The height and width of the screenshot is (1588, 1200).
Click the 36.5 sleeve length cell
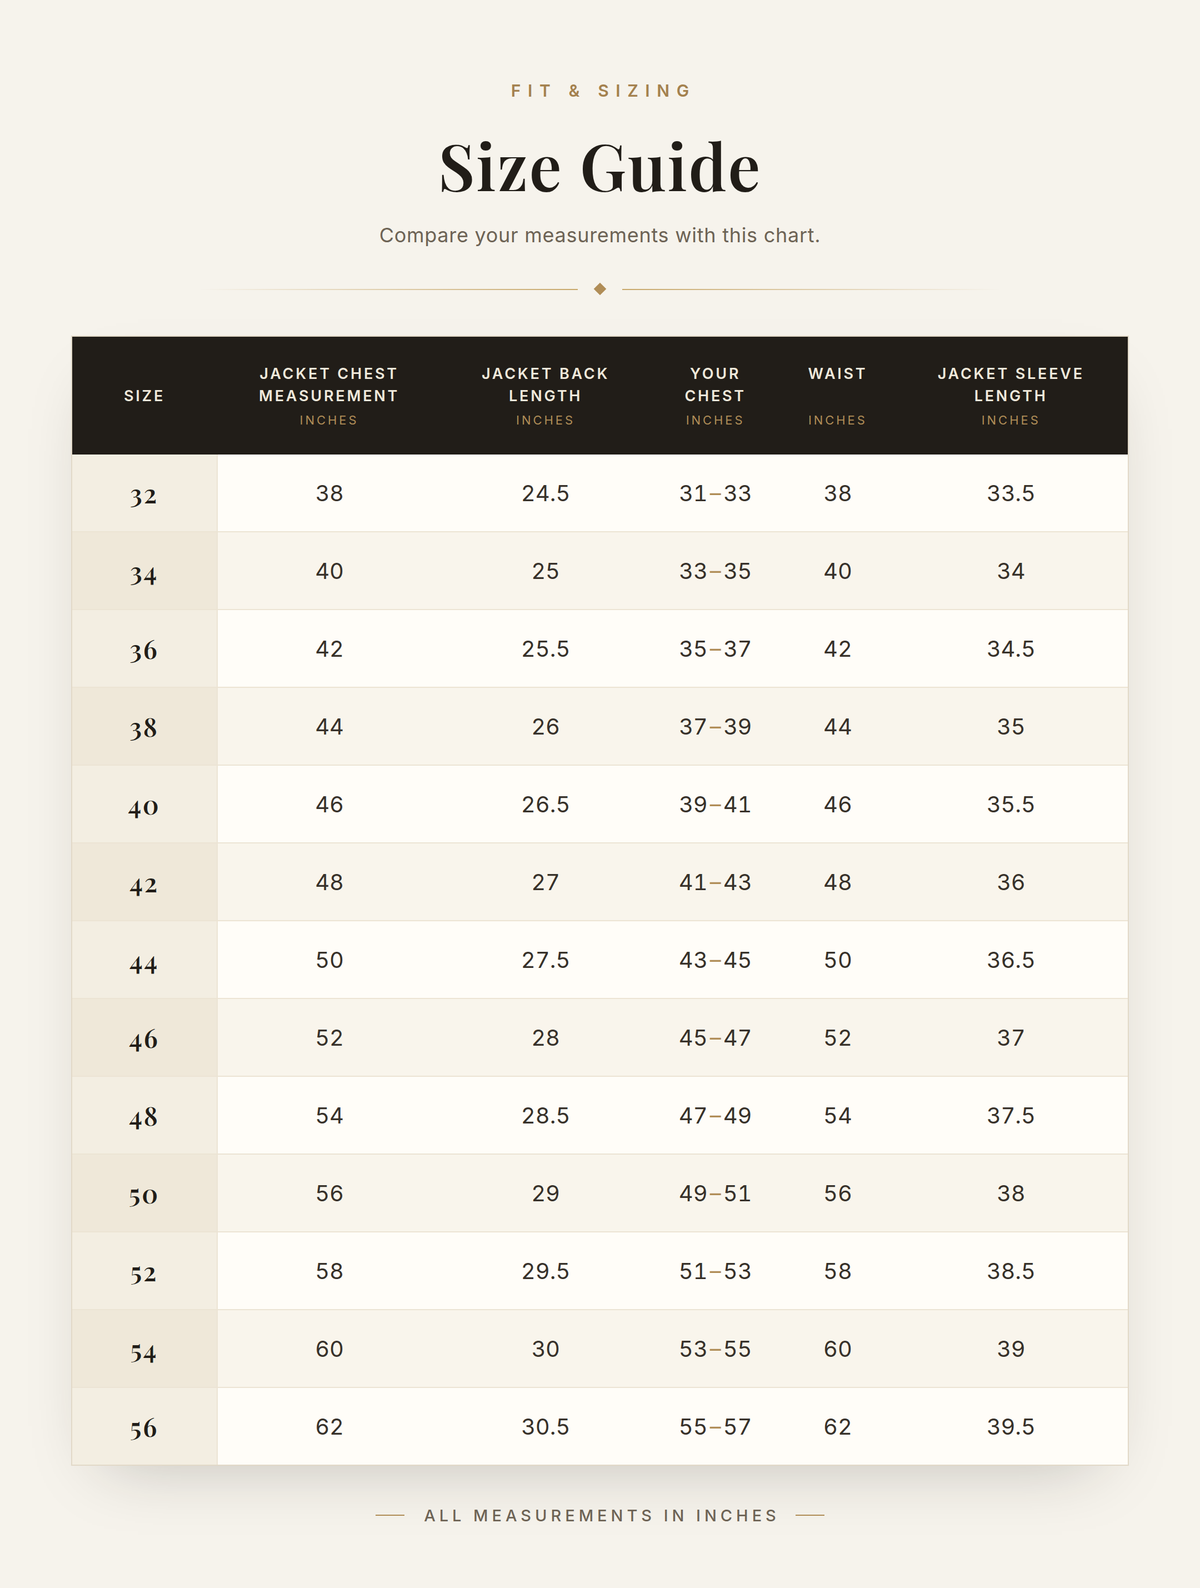(x=1010, y=960)
